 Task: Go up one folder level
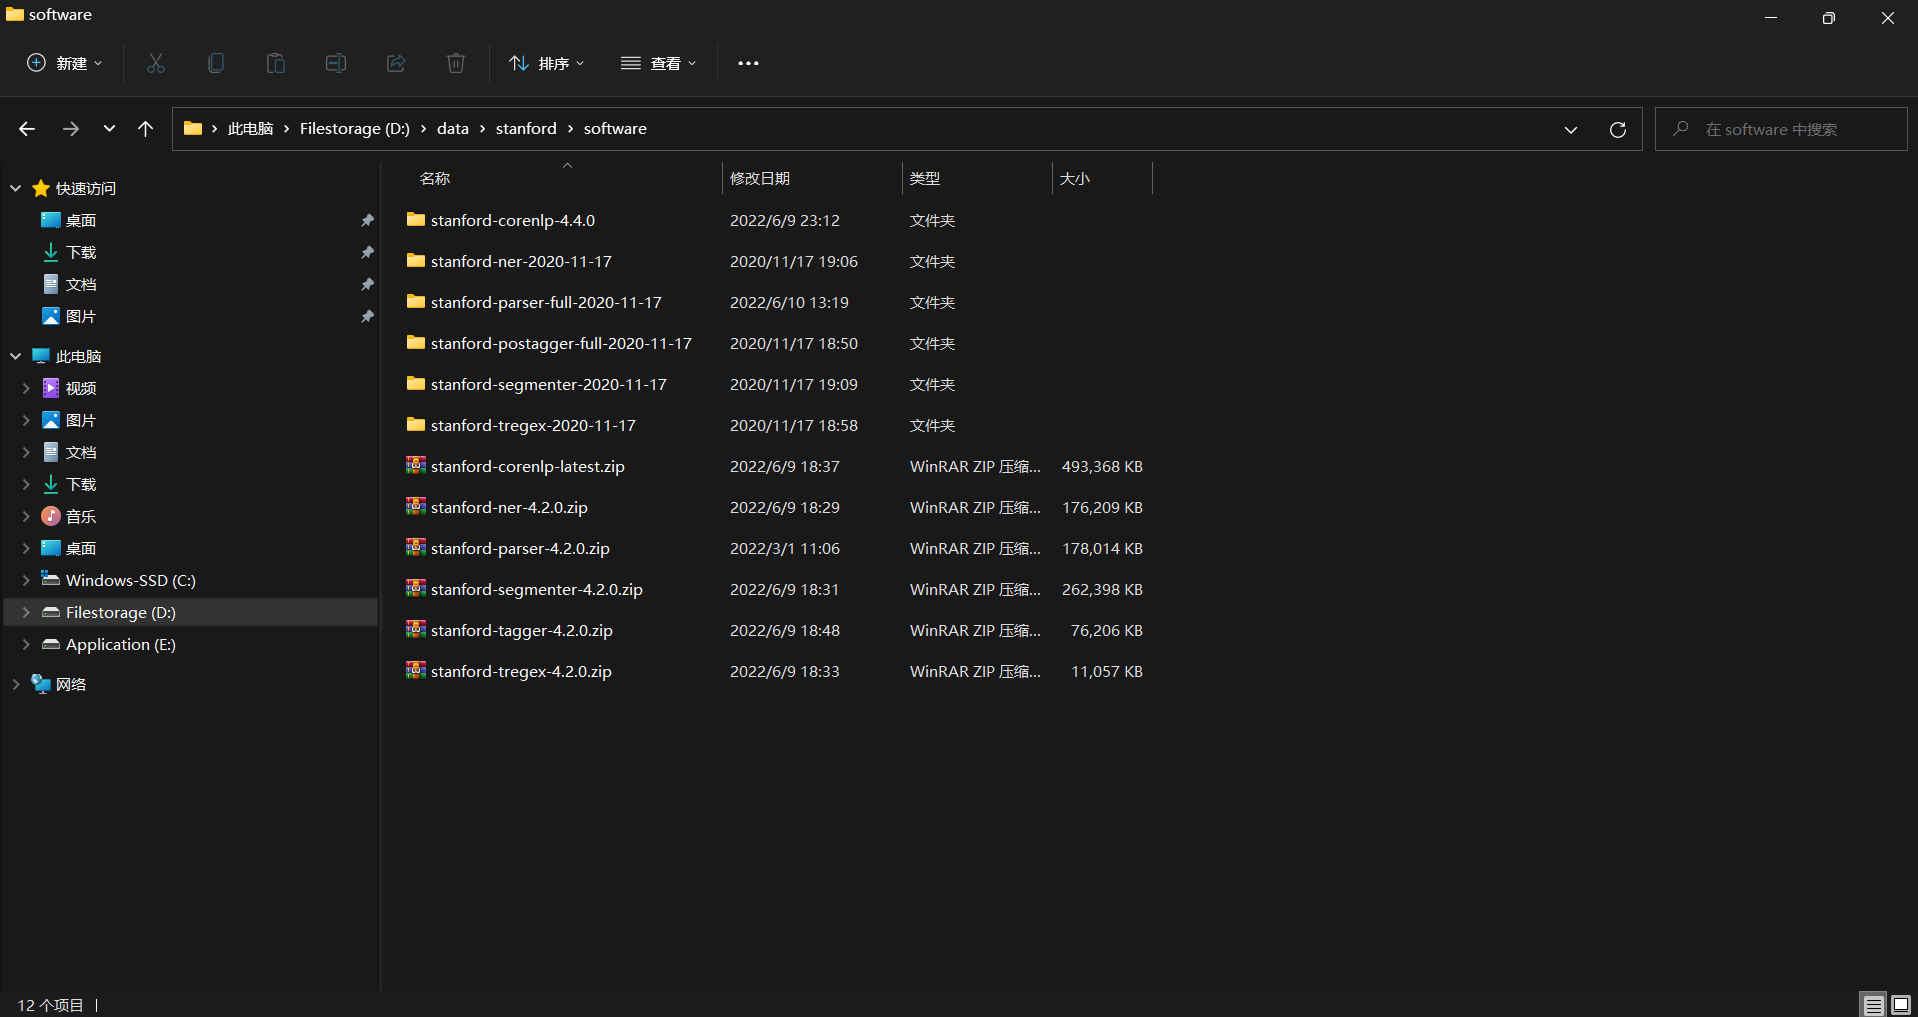click(x=146, y=129)
